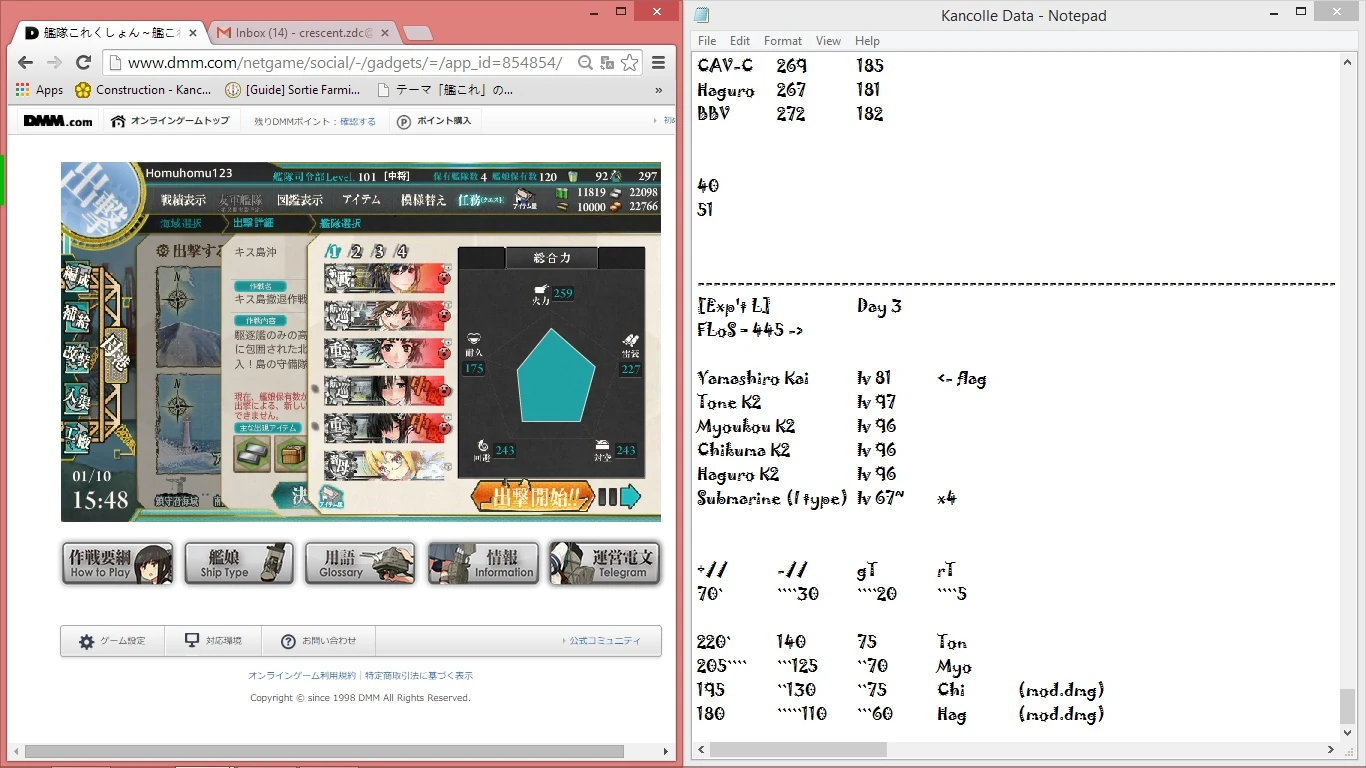This screenshot has width=1366, height=768.
Task: Open the アイテム屋 shop icon in top bar
Action: 526,199
